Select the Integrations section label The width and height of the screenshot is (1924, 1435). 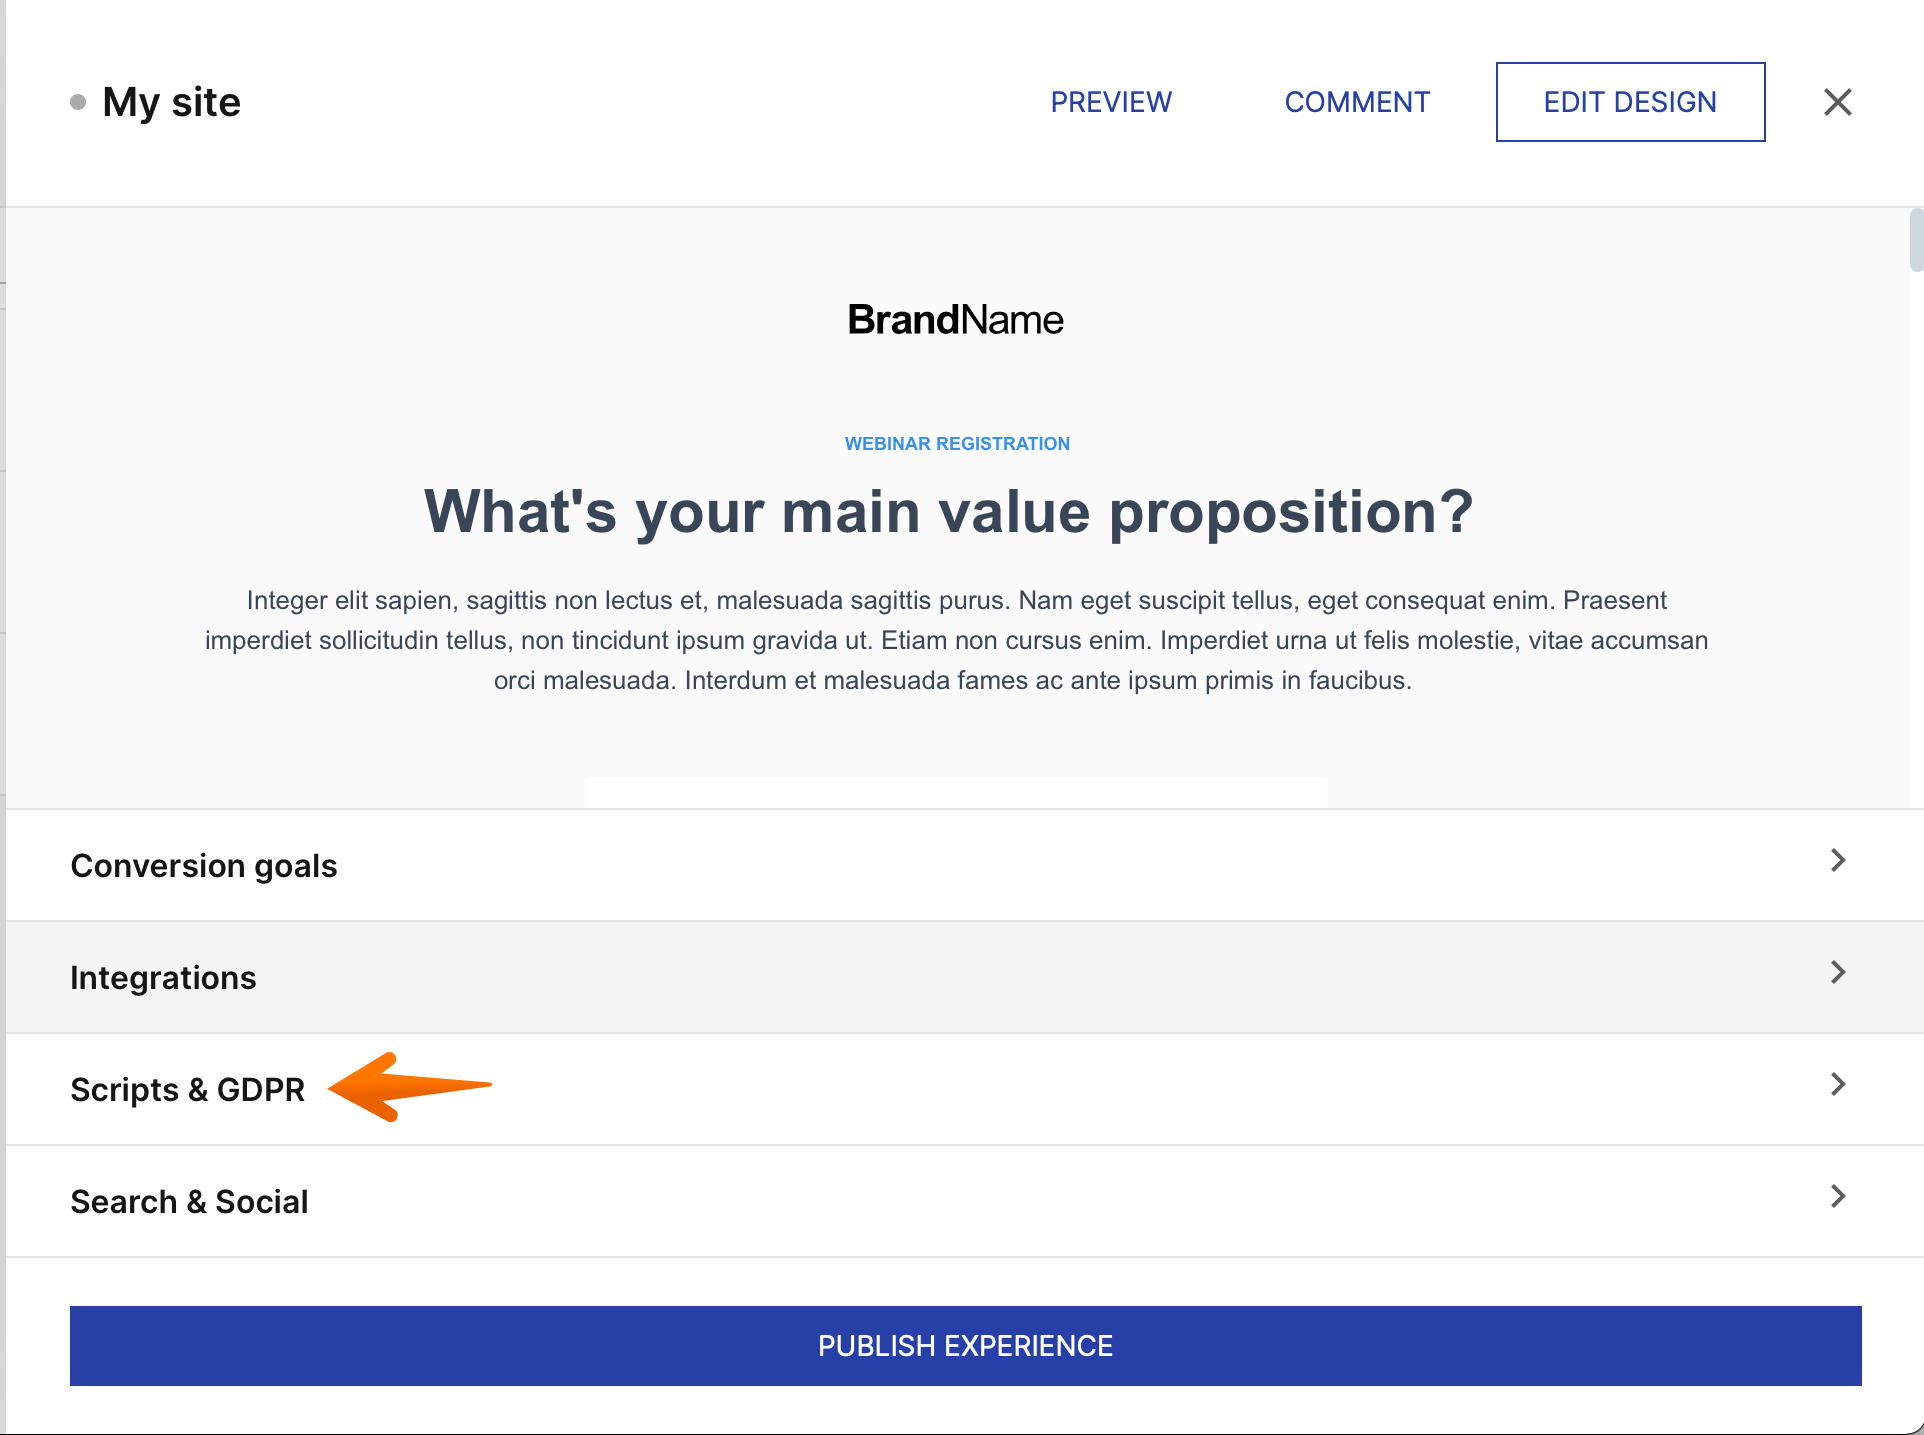pyautogui.click(x=163, y=978)
